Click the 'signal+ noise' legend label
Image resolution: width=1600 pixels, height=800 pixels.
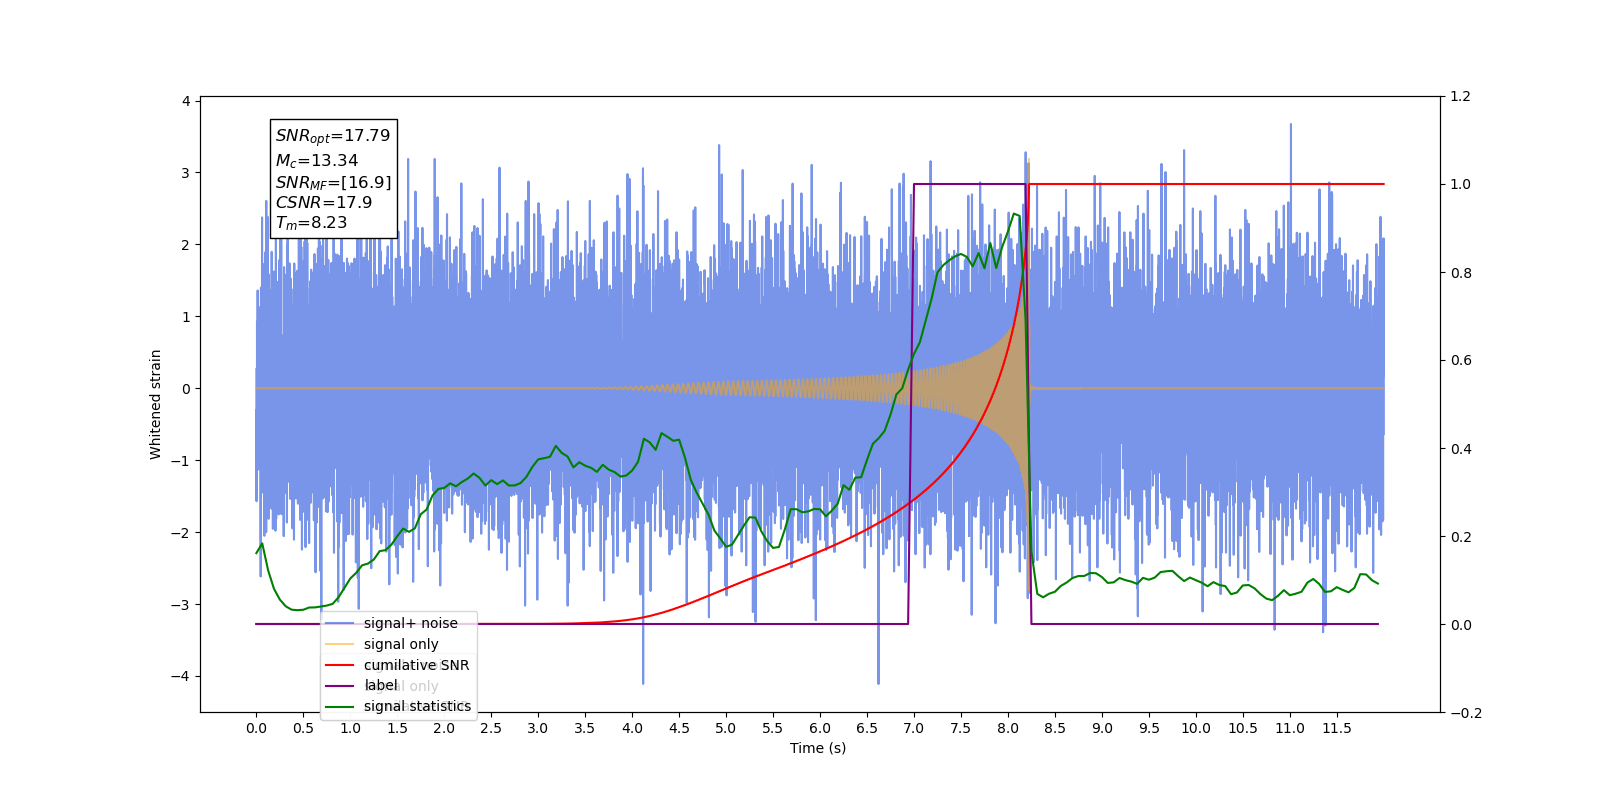[410, 623]
